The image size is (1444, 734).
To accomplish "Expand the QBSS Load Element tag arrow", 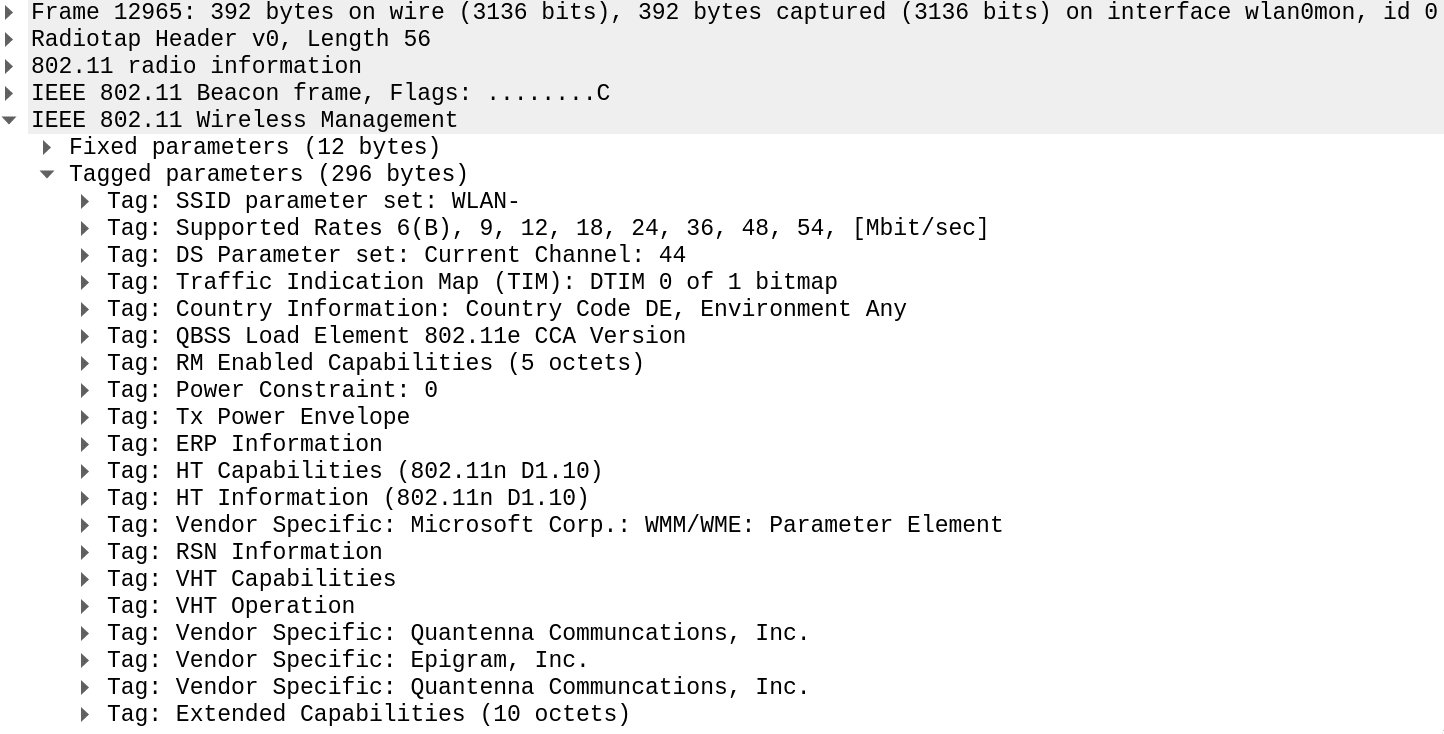I will [85, 337].
